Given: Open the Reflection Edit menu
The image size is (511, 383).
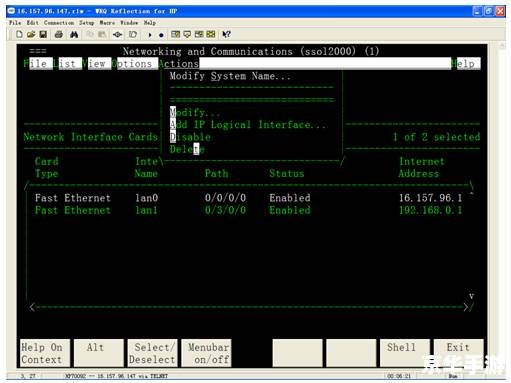Looking at the screenshot, I should click(x=32, y=23).
